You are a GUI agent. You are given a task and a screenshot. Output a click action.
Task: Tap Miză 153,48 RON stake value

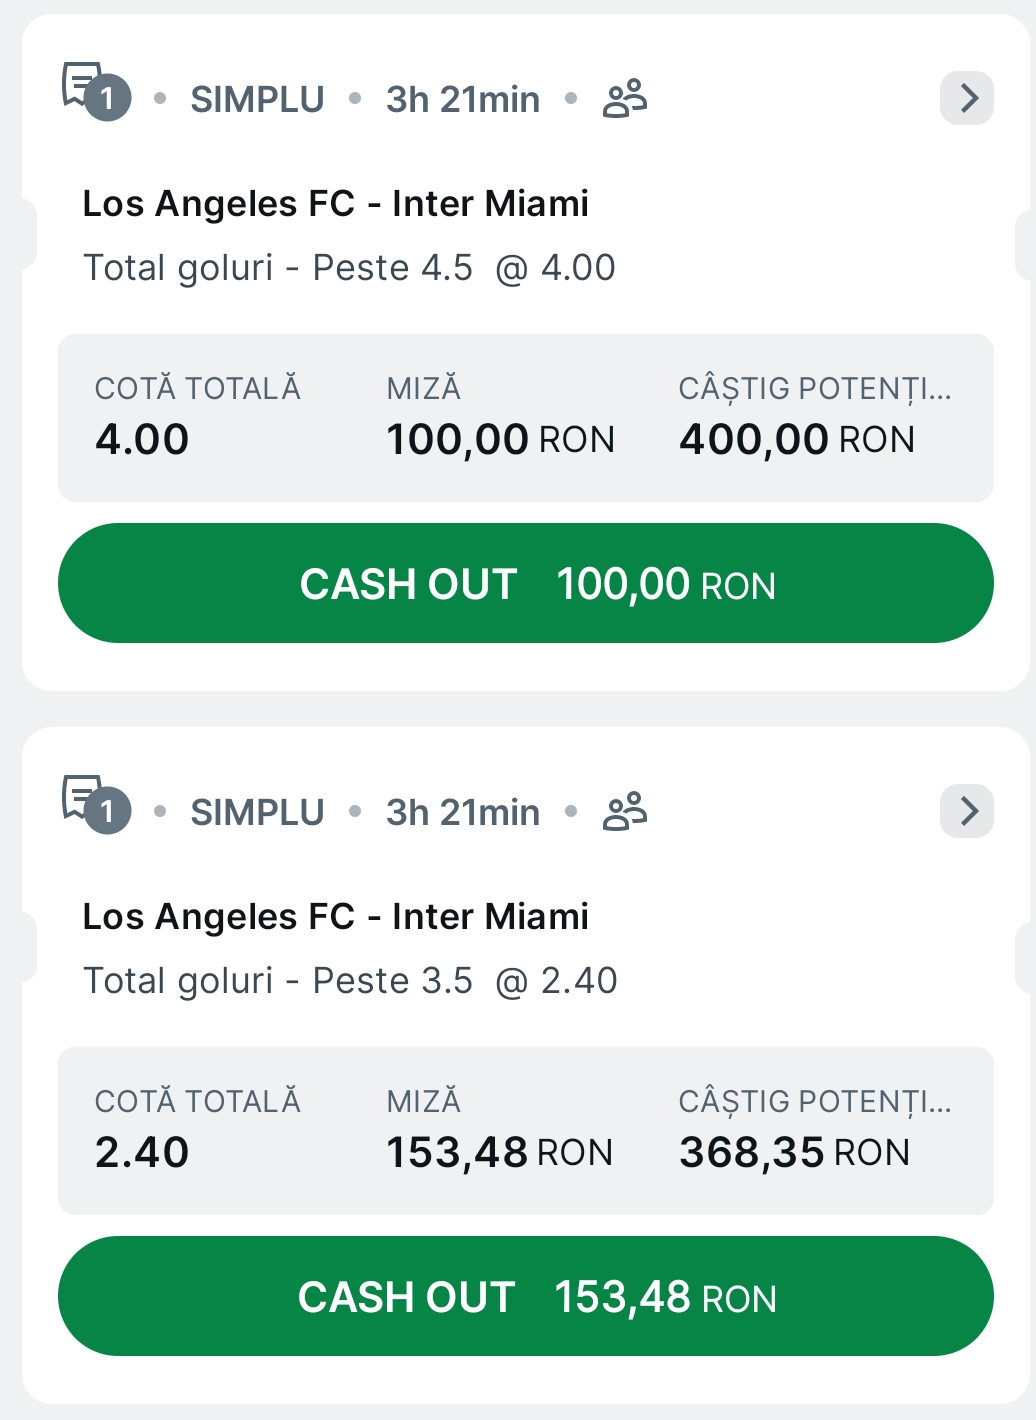click(499, 1153)
